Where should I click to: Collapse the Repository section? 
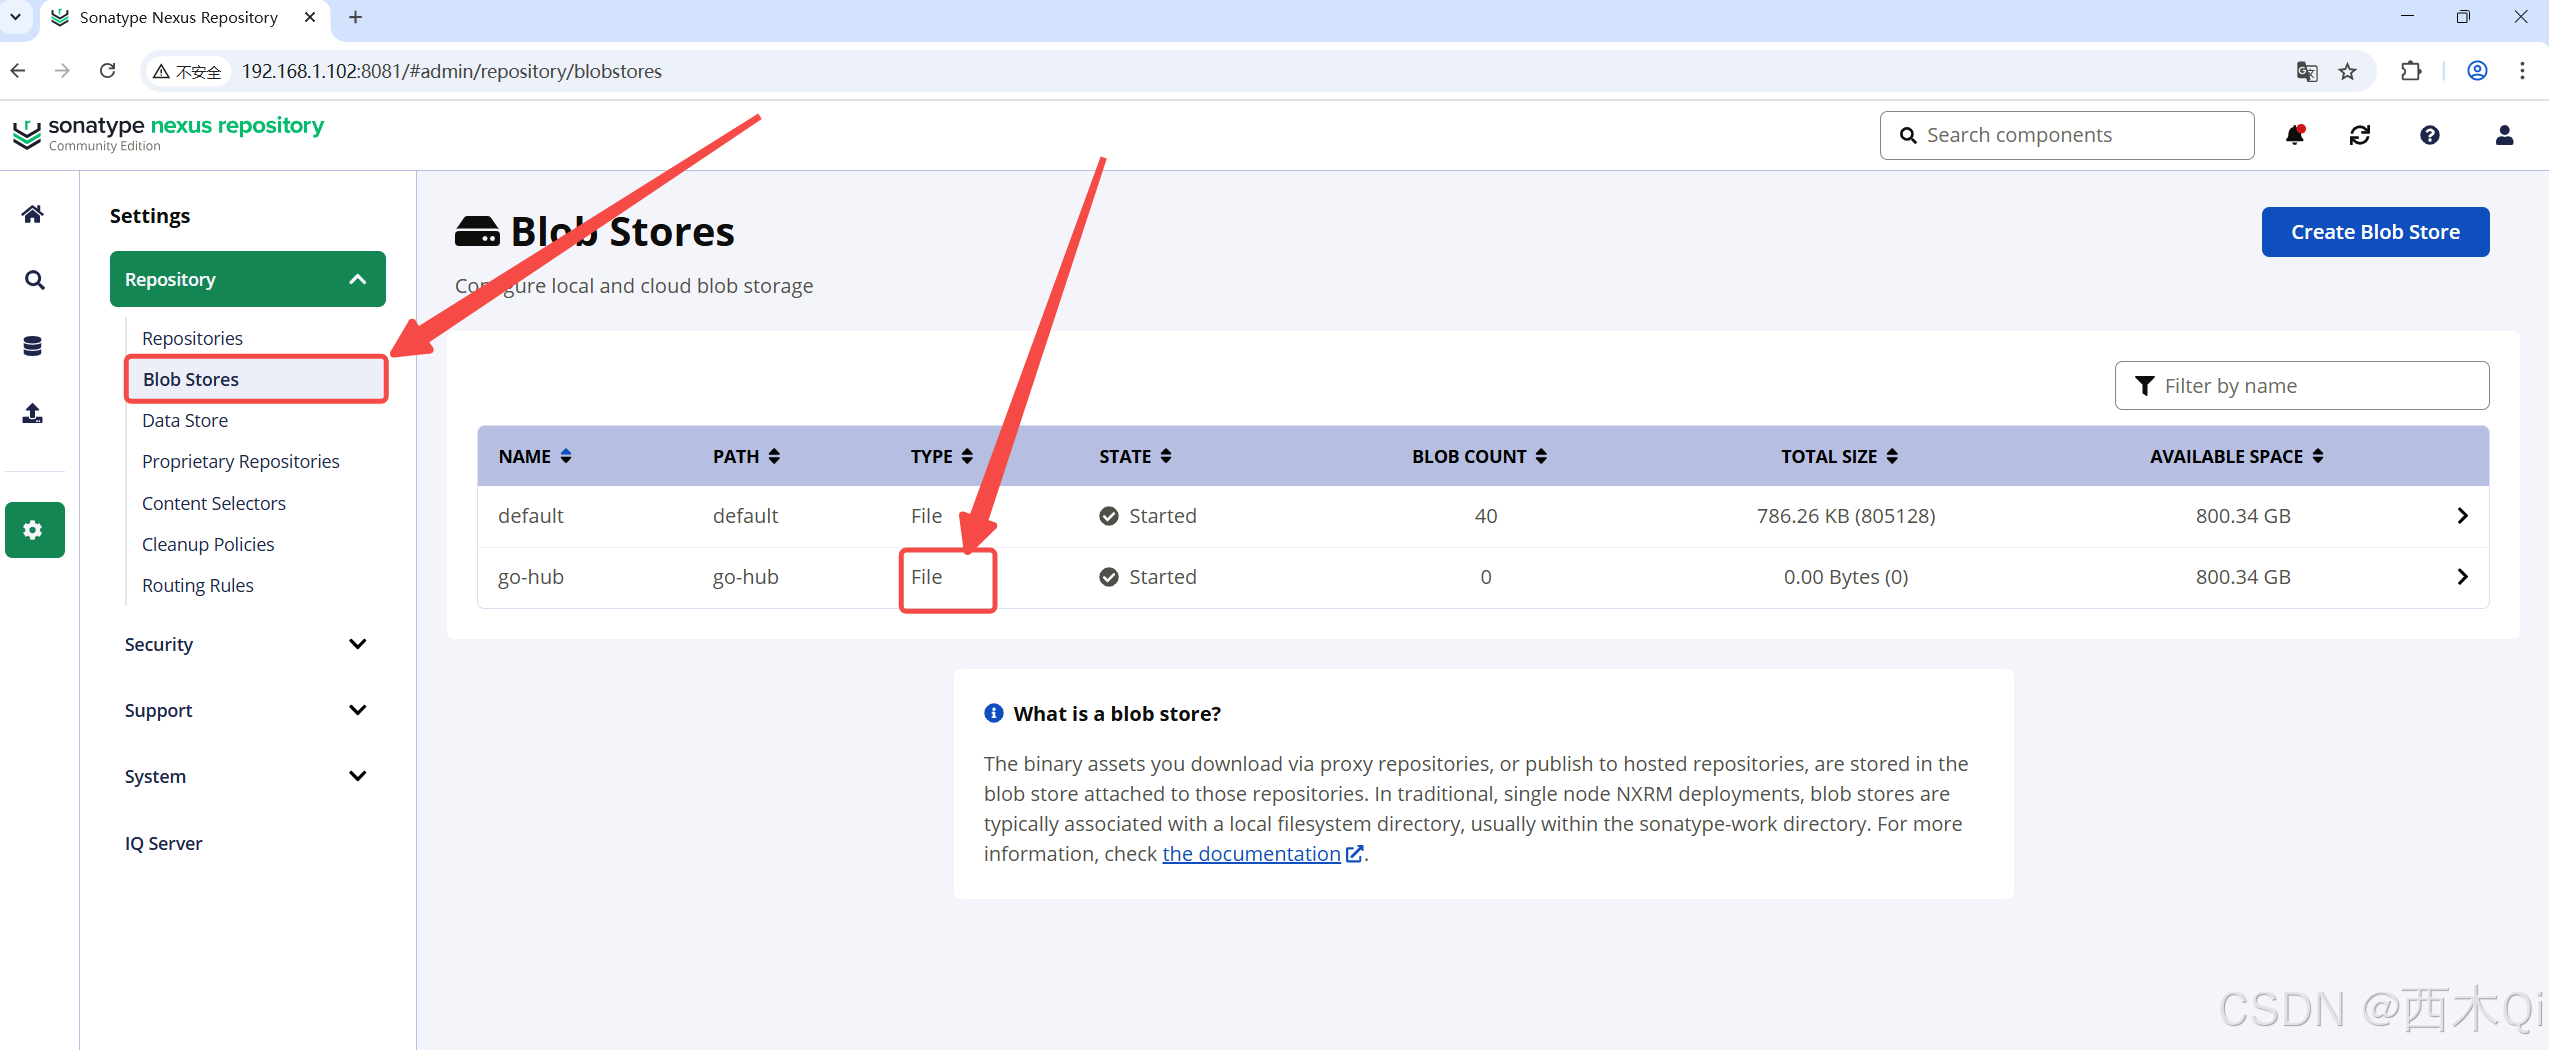click(x=248, y=279)
